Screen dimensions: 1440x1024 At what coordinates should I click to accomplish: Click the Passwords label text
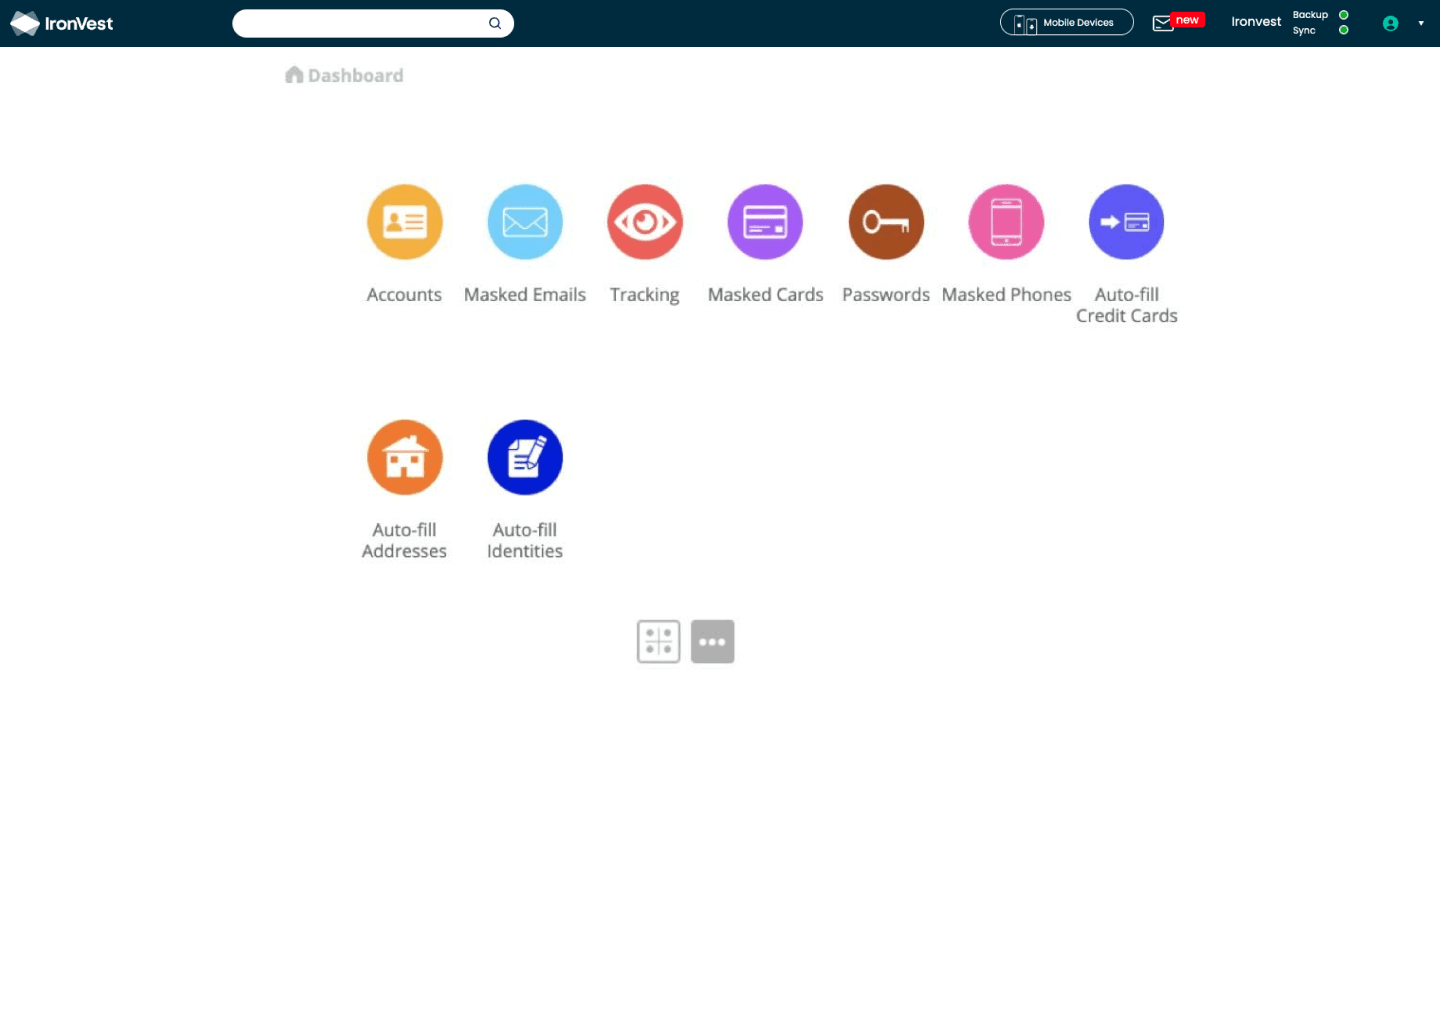tap(886, 294)
